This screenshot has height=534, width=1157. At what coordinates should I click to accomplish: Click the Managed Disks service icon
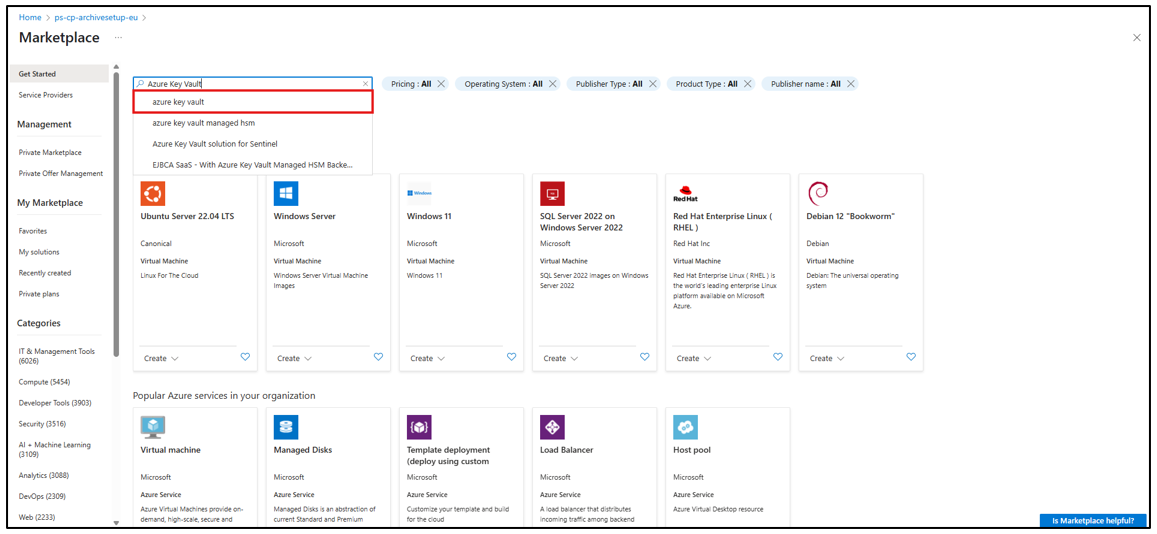click(286, 427)
